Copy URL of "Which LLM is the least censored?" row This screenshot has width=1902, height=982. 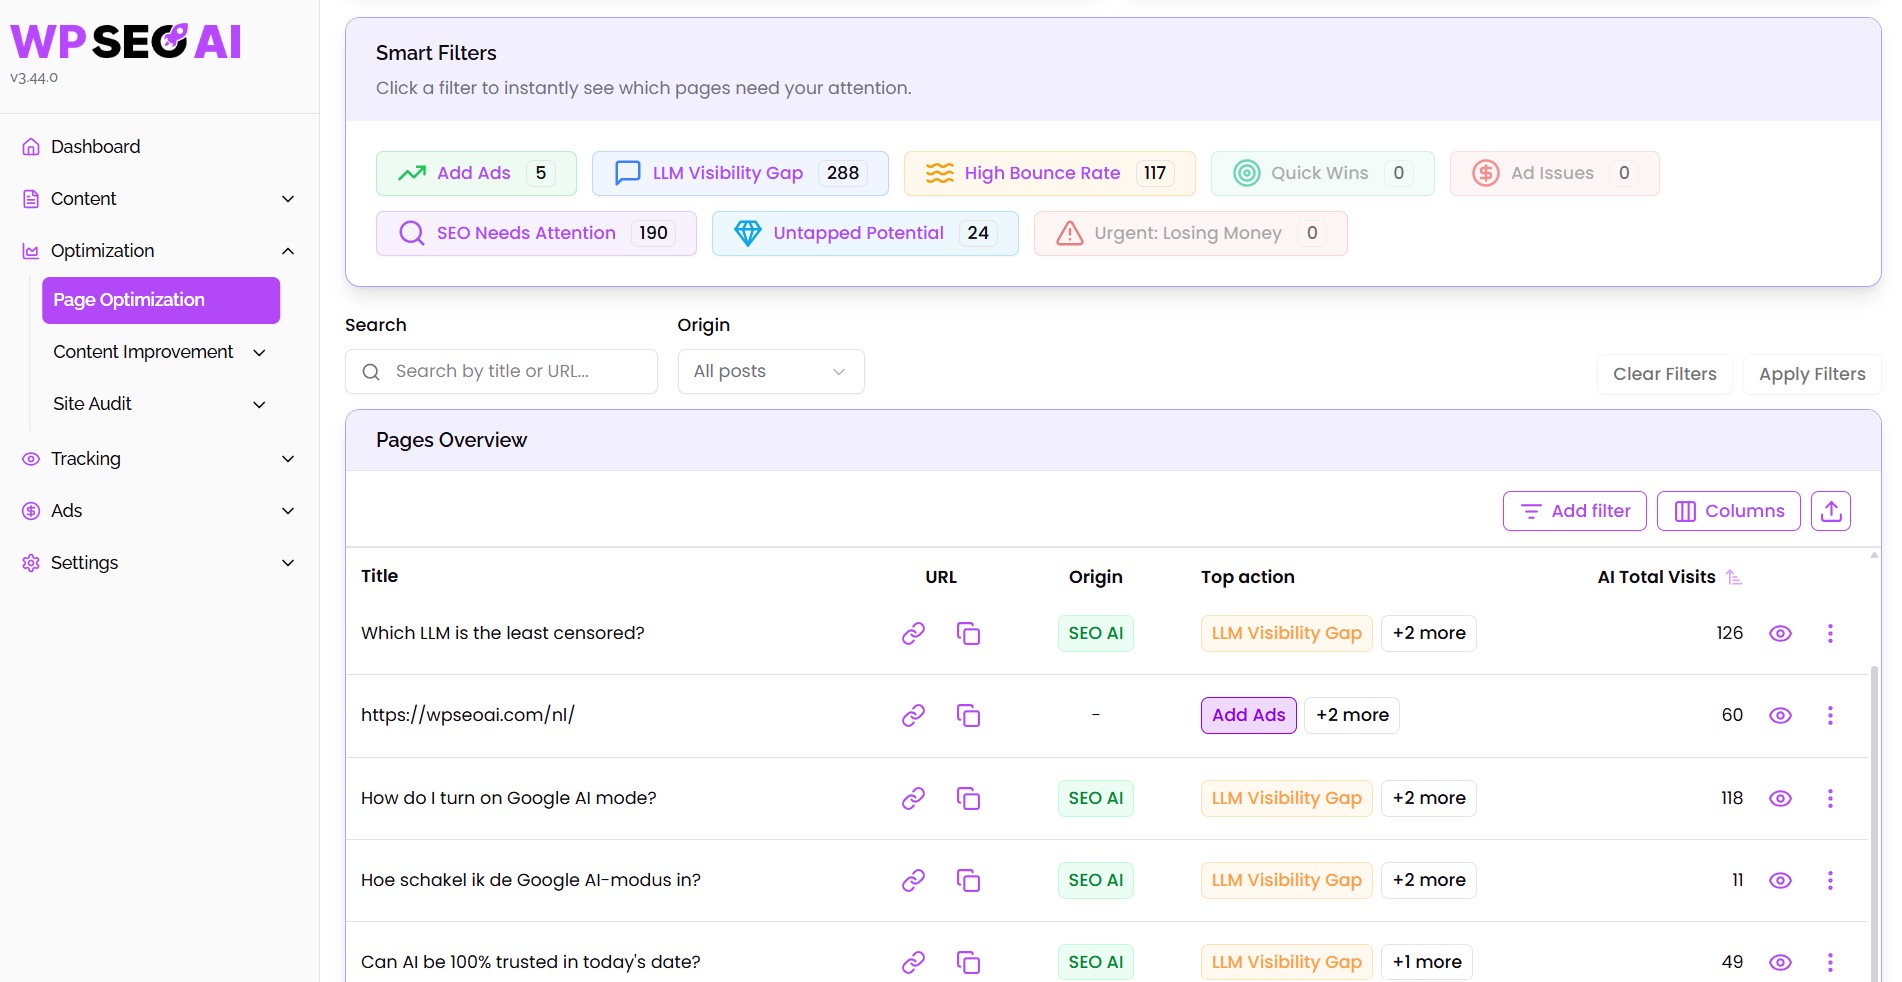coord(968,633)
